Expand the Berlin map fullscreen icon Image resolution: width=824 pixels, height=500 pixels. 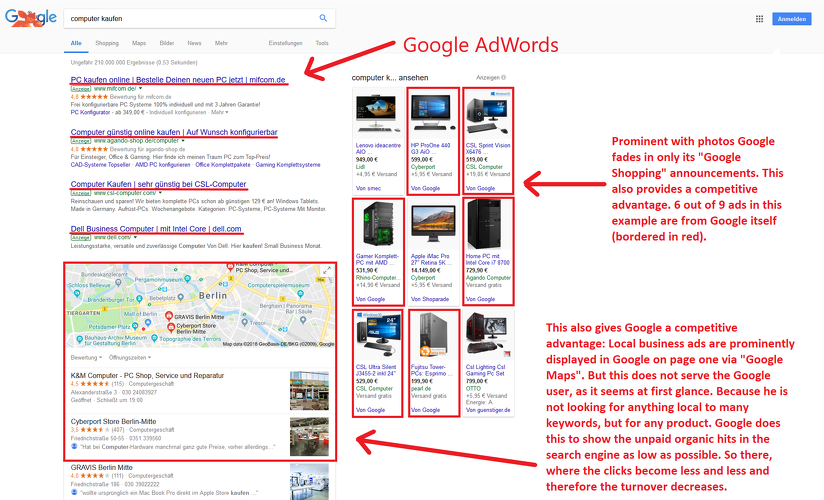click(x=327, y=270)
